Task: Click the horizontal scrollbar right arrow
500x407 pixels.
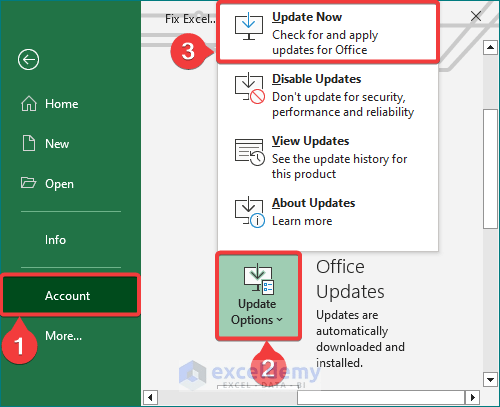Action: pos(472,397)
